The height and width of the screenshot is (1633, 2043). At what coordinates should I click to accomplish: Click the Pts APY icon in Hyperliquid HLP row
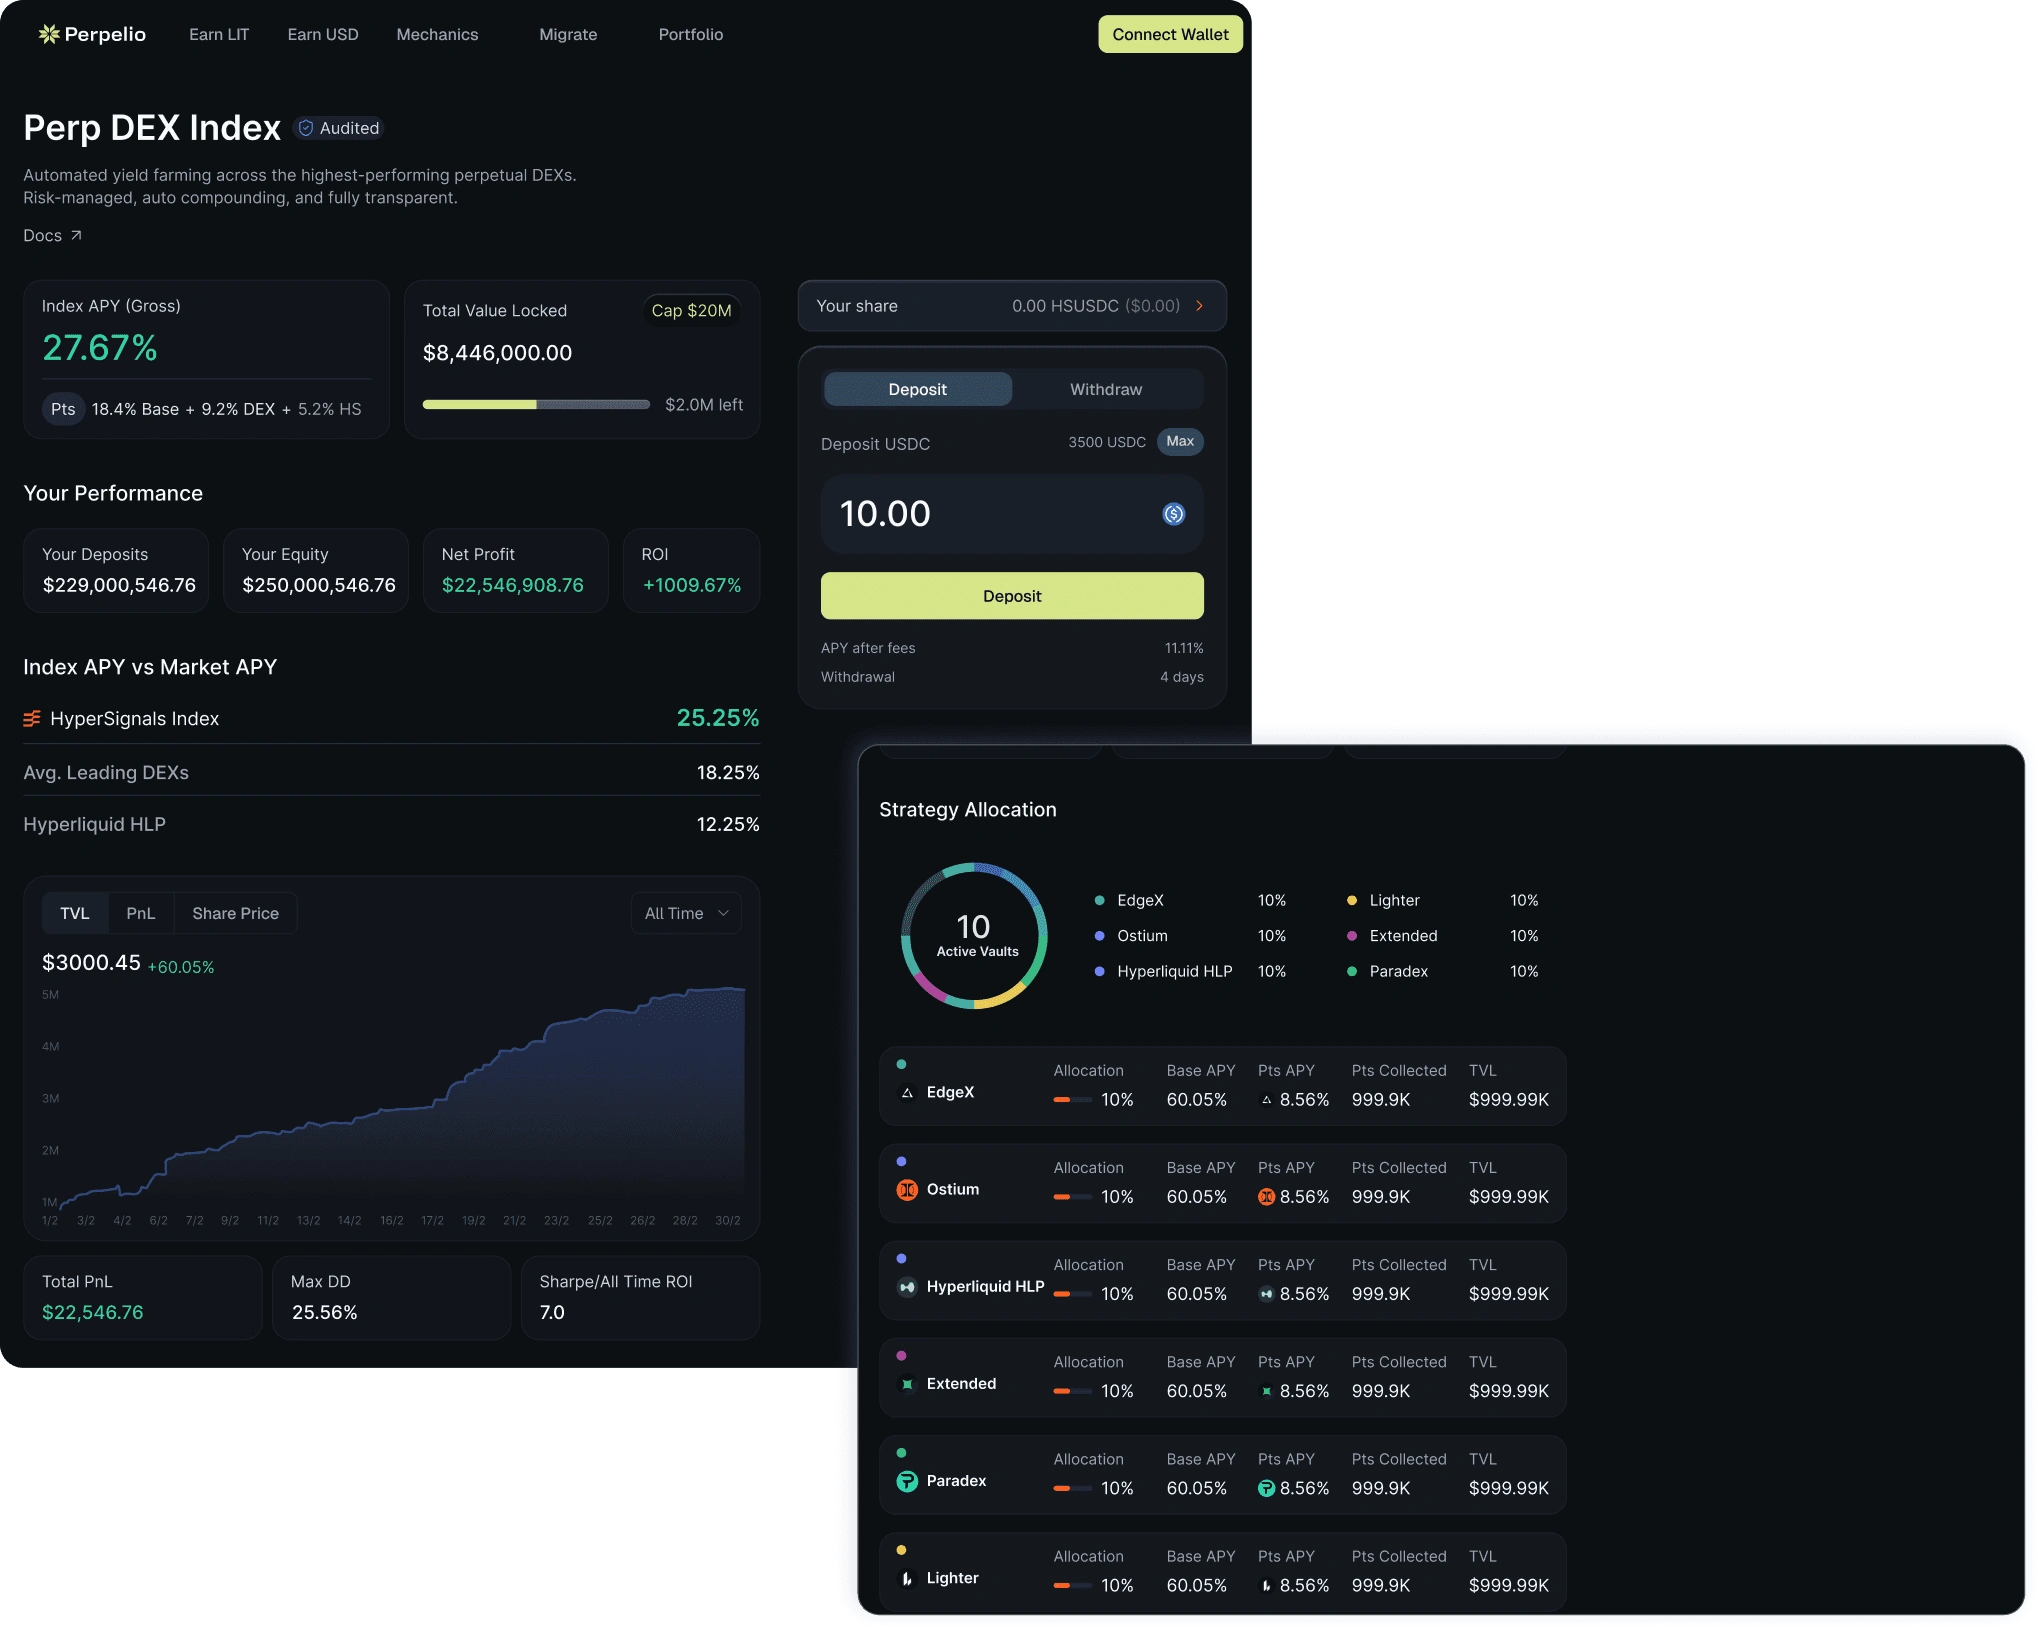coord(1267,1294)
